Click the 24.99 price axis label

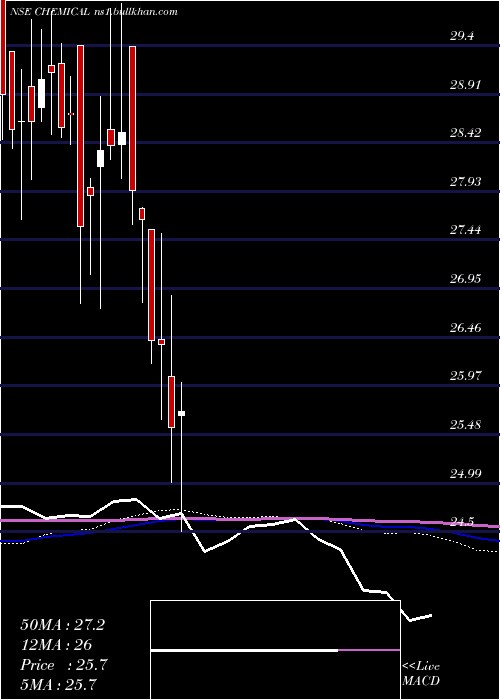pyautogui.click(x=465, y=473)
